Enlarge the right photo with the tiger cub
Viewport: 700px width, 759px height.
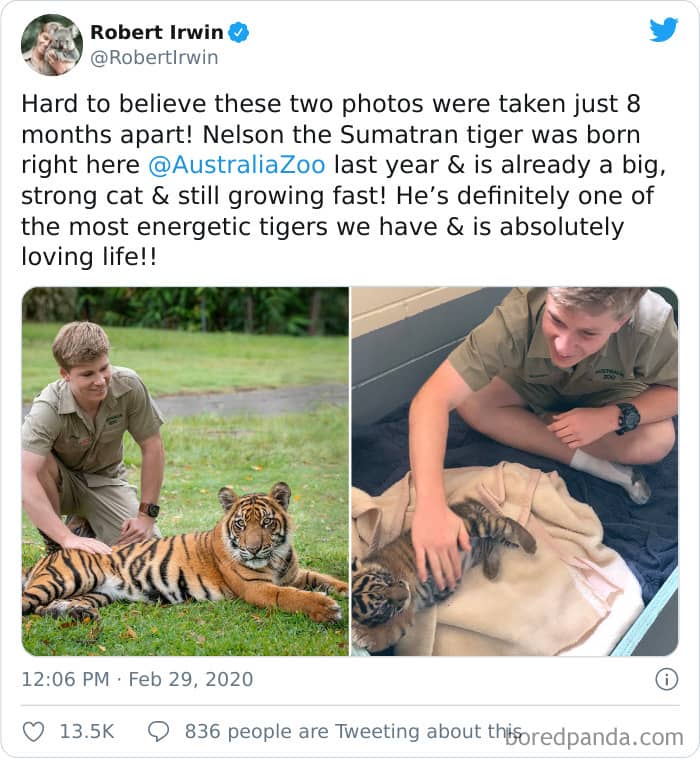(x=514, y=470)
